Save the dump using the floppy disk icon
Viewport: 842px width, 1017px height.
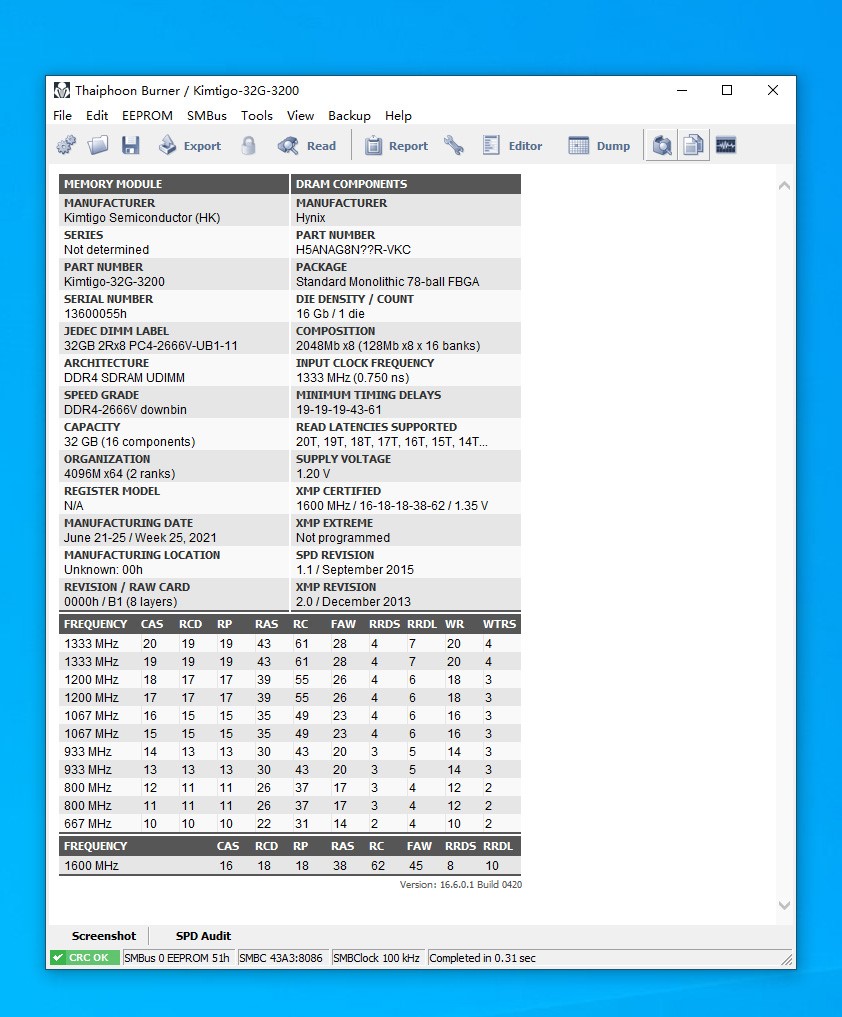pyautogui.click(x=130, y=145)
